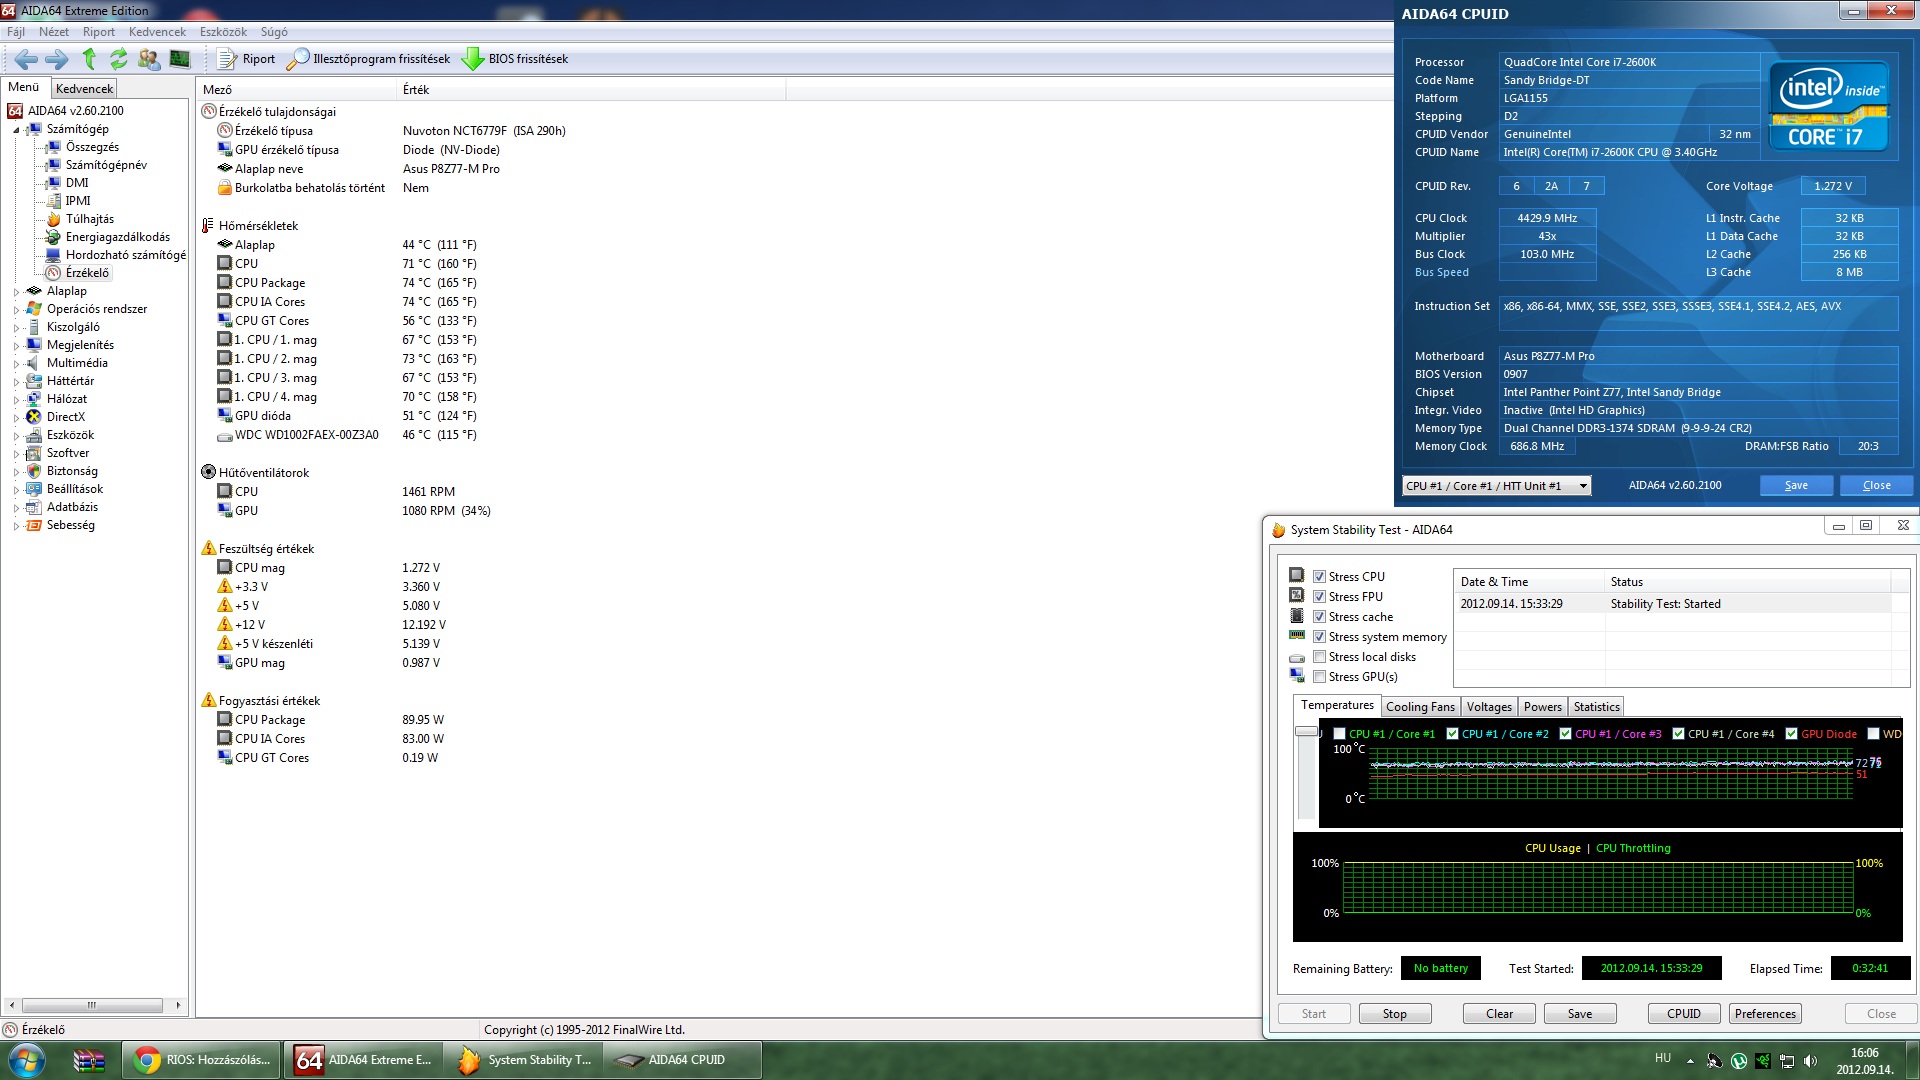Toggle GPU Diode graph checkbox
Viewport: 1920px width, 1080px height.
[1791, 734]
